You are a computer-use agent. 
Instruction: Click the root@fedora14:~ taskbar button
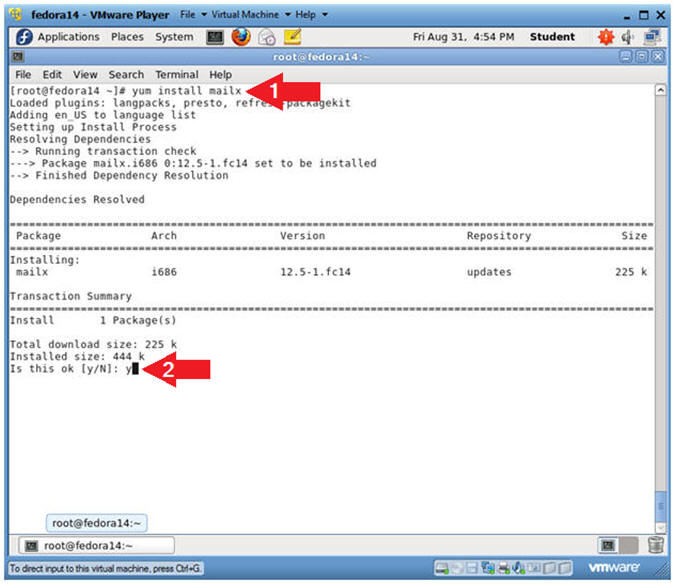[96, 545]
